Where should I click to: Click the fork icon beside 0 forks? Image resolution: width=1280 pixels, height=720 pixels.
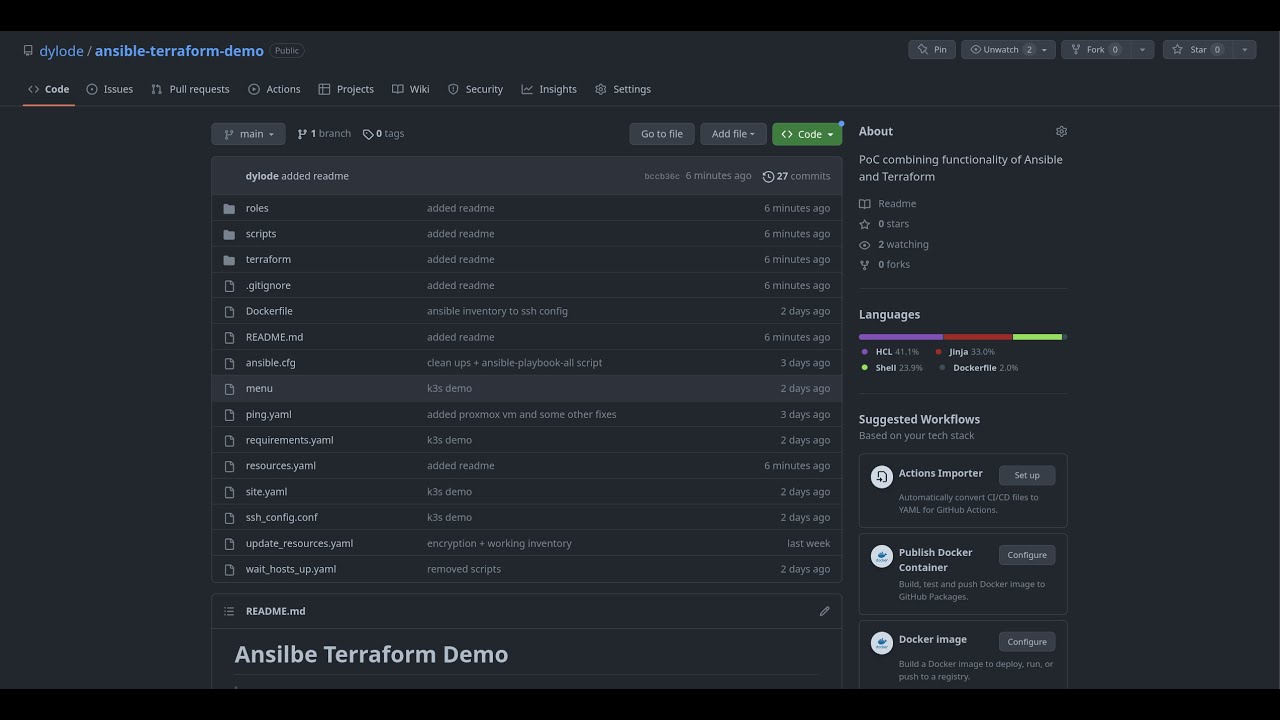point(865,265)
